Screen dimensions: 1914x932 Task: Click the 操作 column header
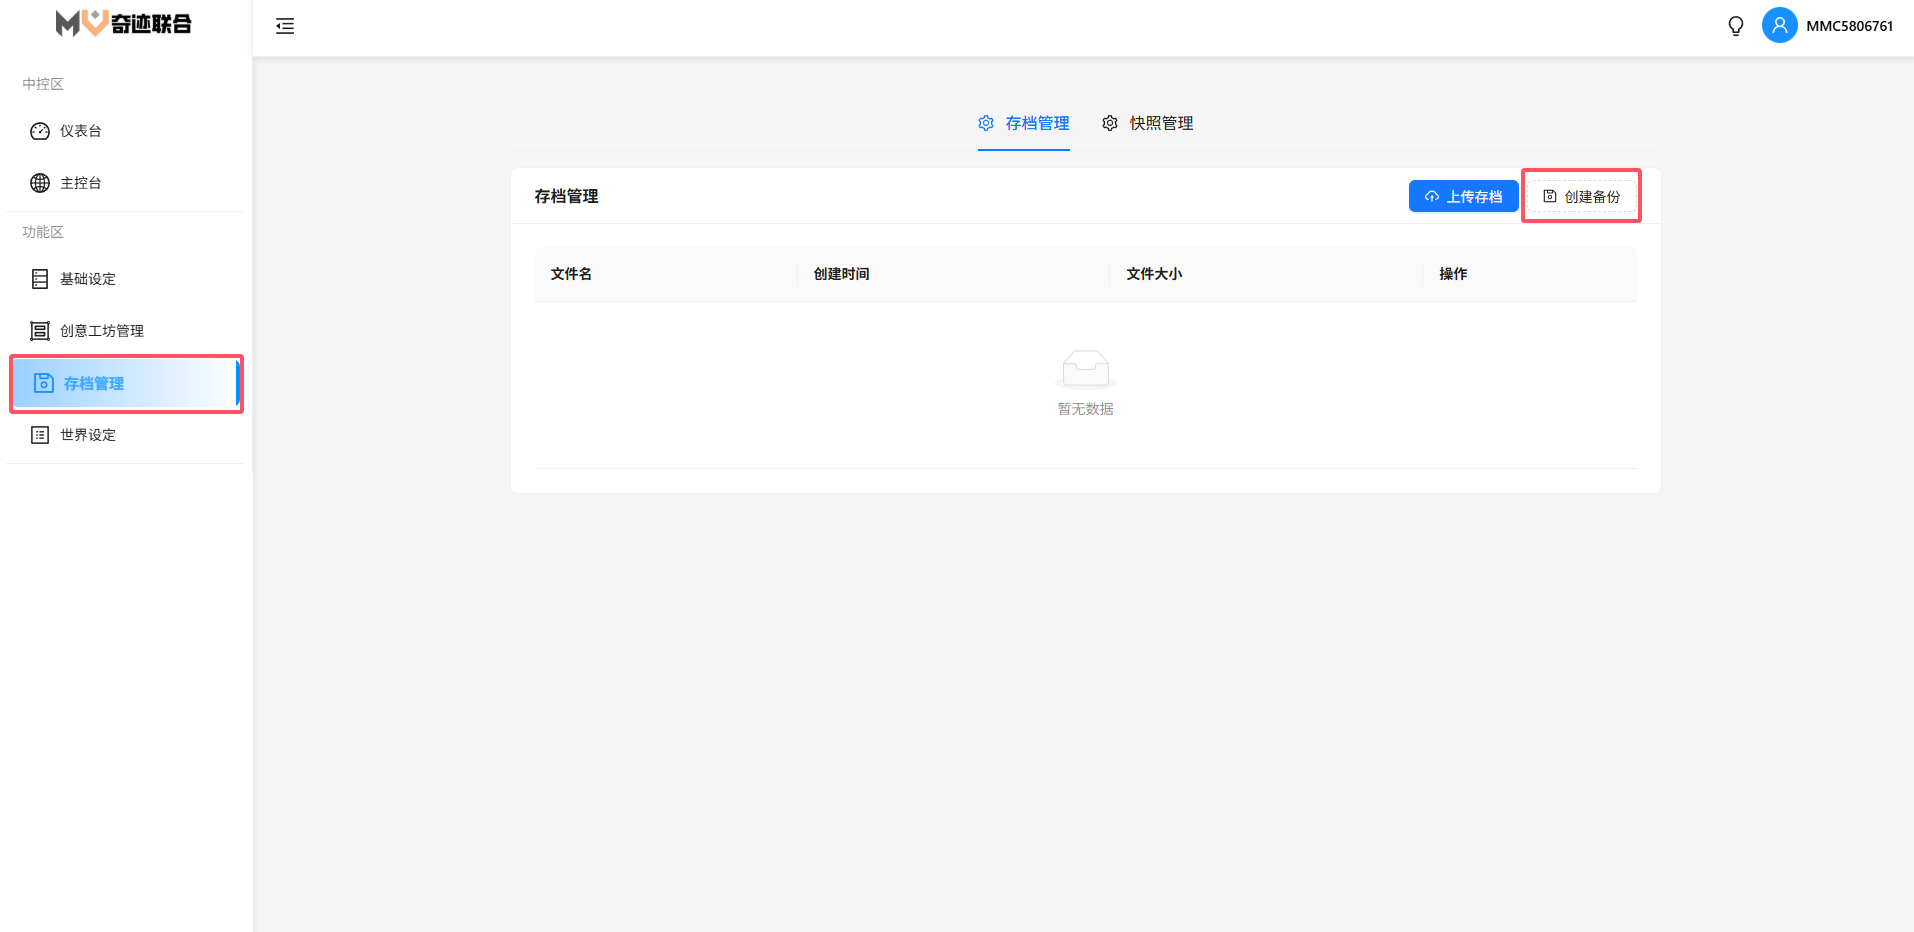pyautogui.click(x=1453, y=274)
